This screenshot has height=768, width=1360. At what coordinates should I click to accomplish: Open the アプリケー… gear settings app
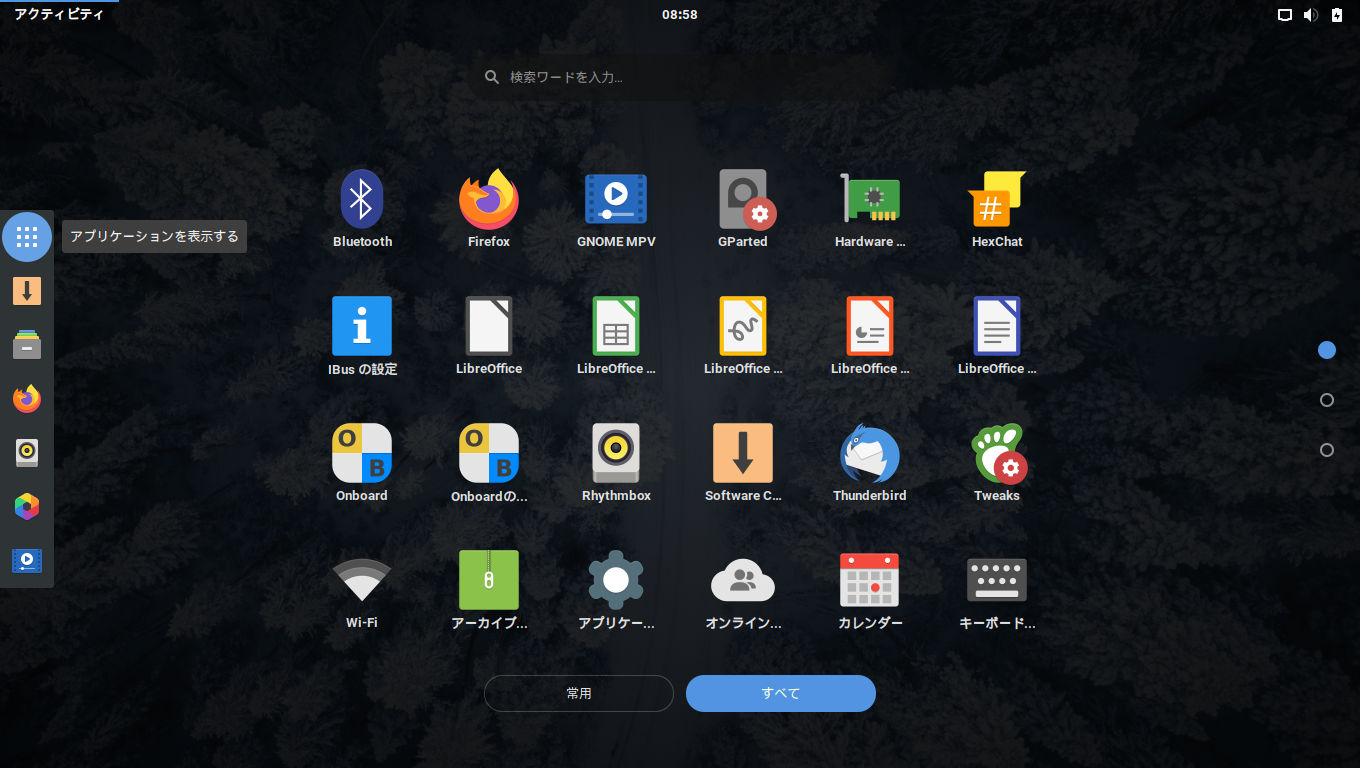pos(616,590)
